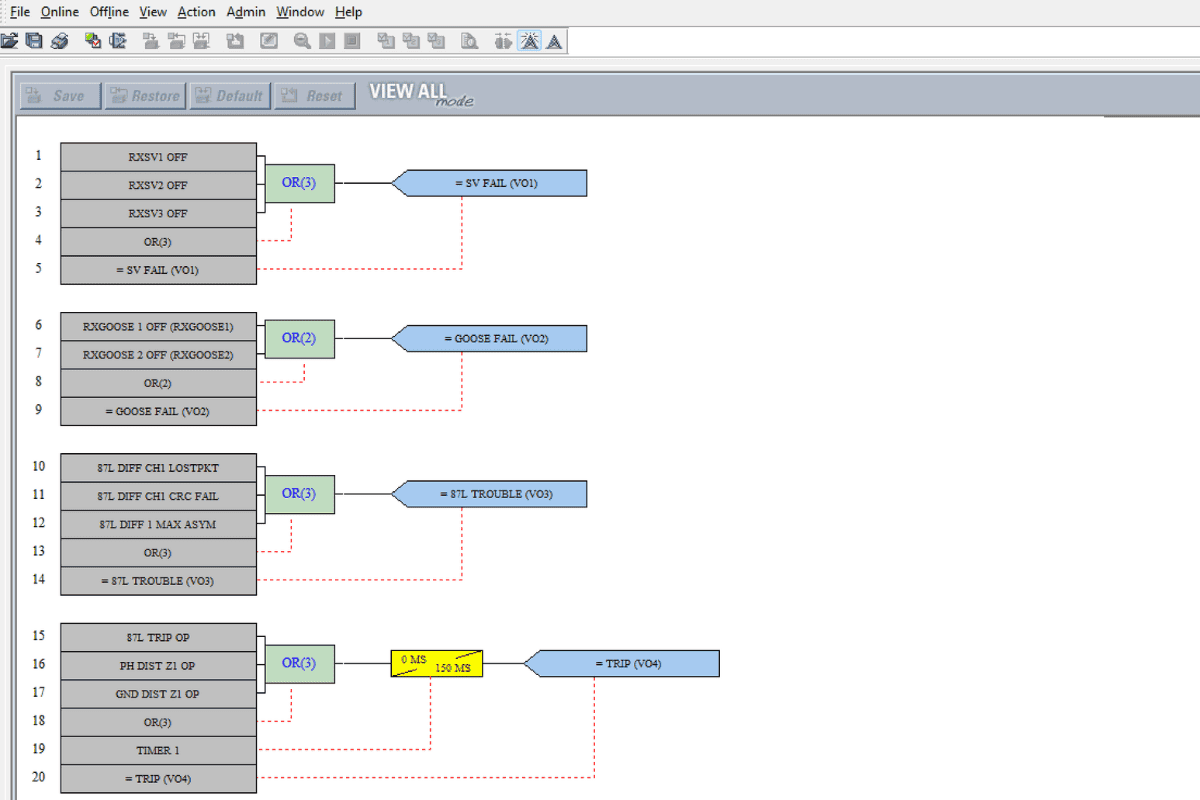Select gray OR(3) entry in row 18
Viewport: 1200px width, 800px height.
(158, 721)
